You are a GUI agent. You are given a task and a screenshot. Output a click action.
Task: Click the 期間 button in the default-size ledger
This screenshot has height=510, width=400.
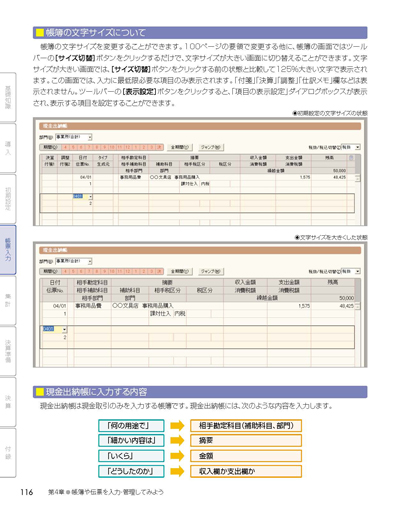(50, 147)
